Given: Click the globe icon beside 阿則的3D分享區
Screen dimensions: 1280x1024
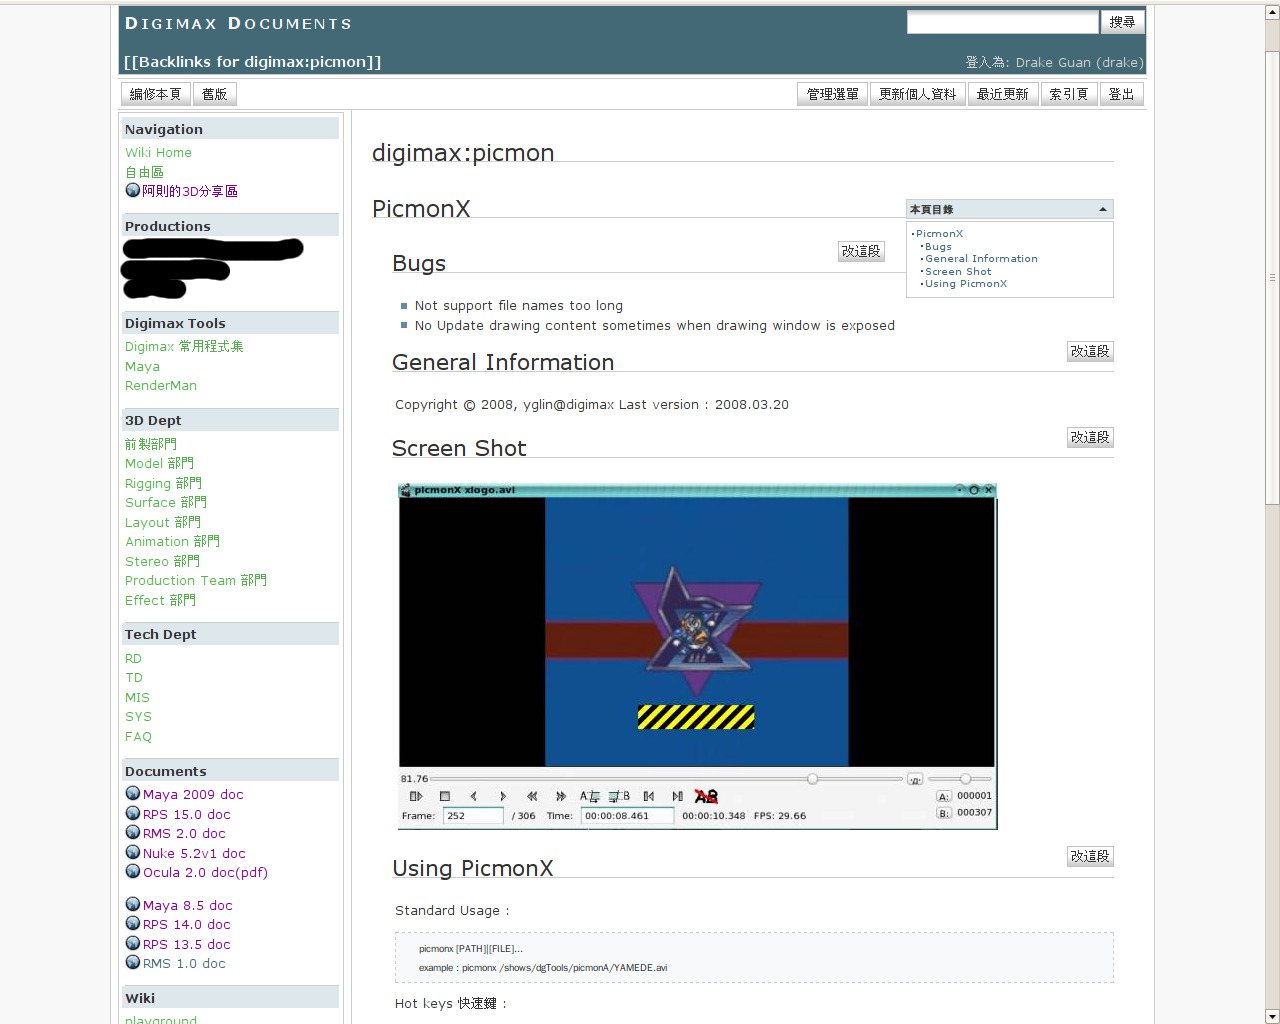Looking at the screenshot, I should pos(132,191).
